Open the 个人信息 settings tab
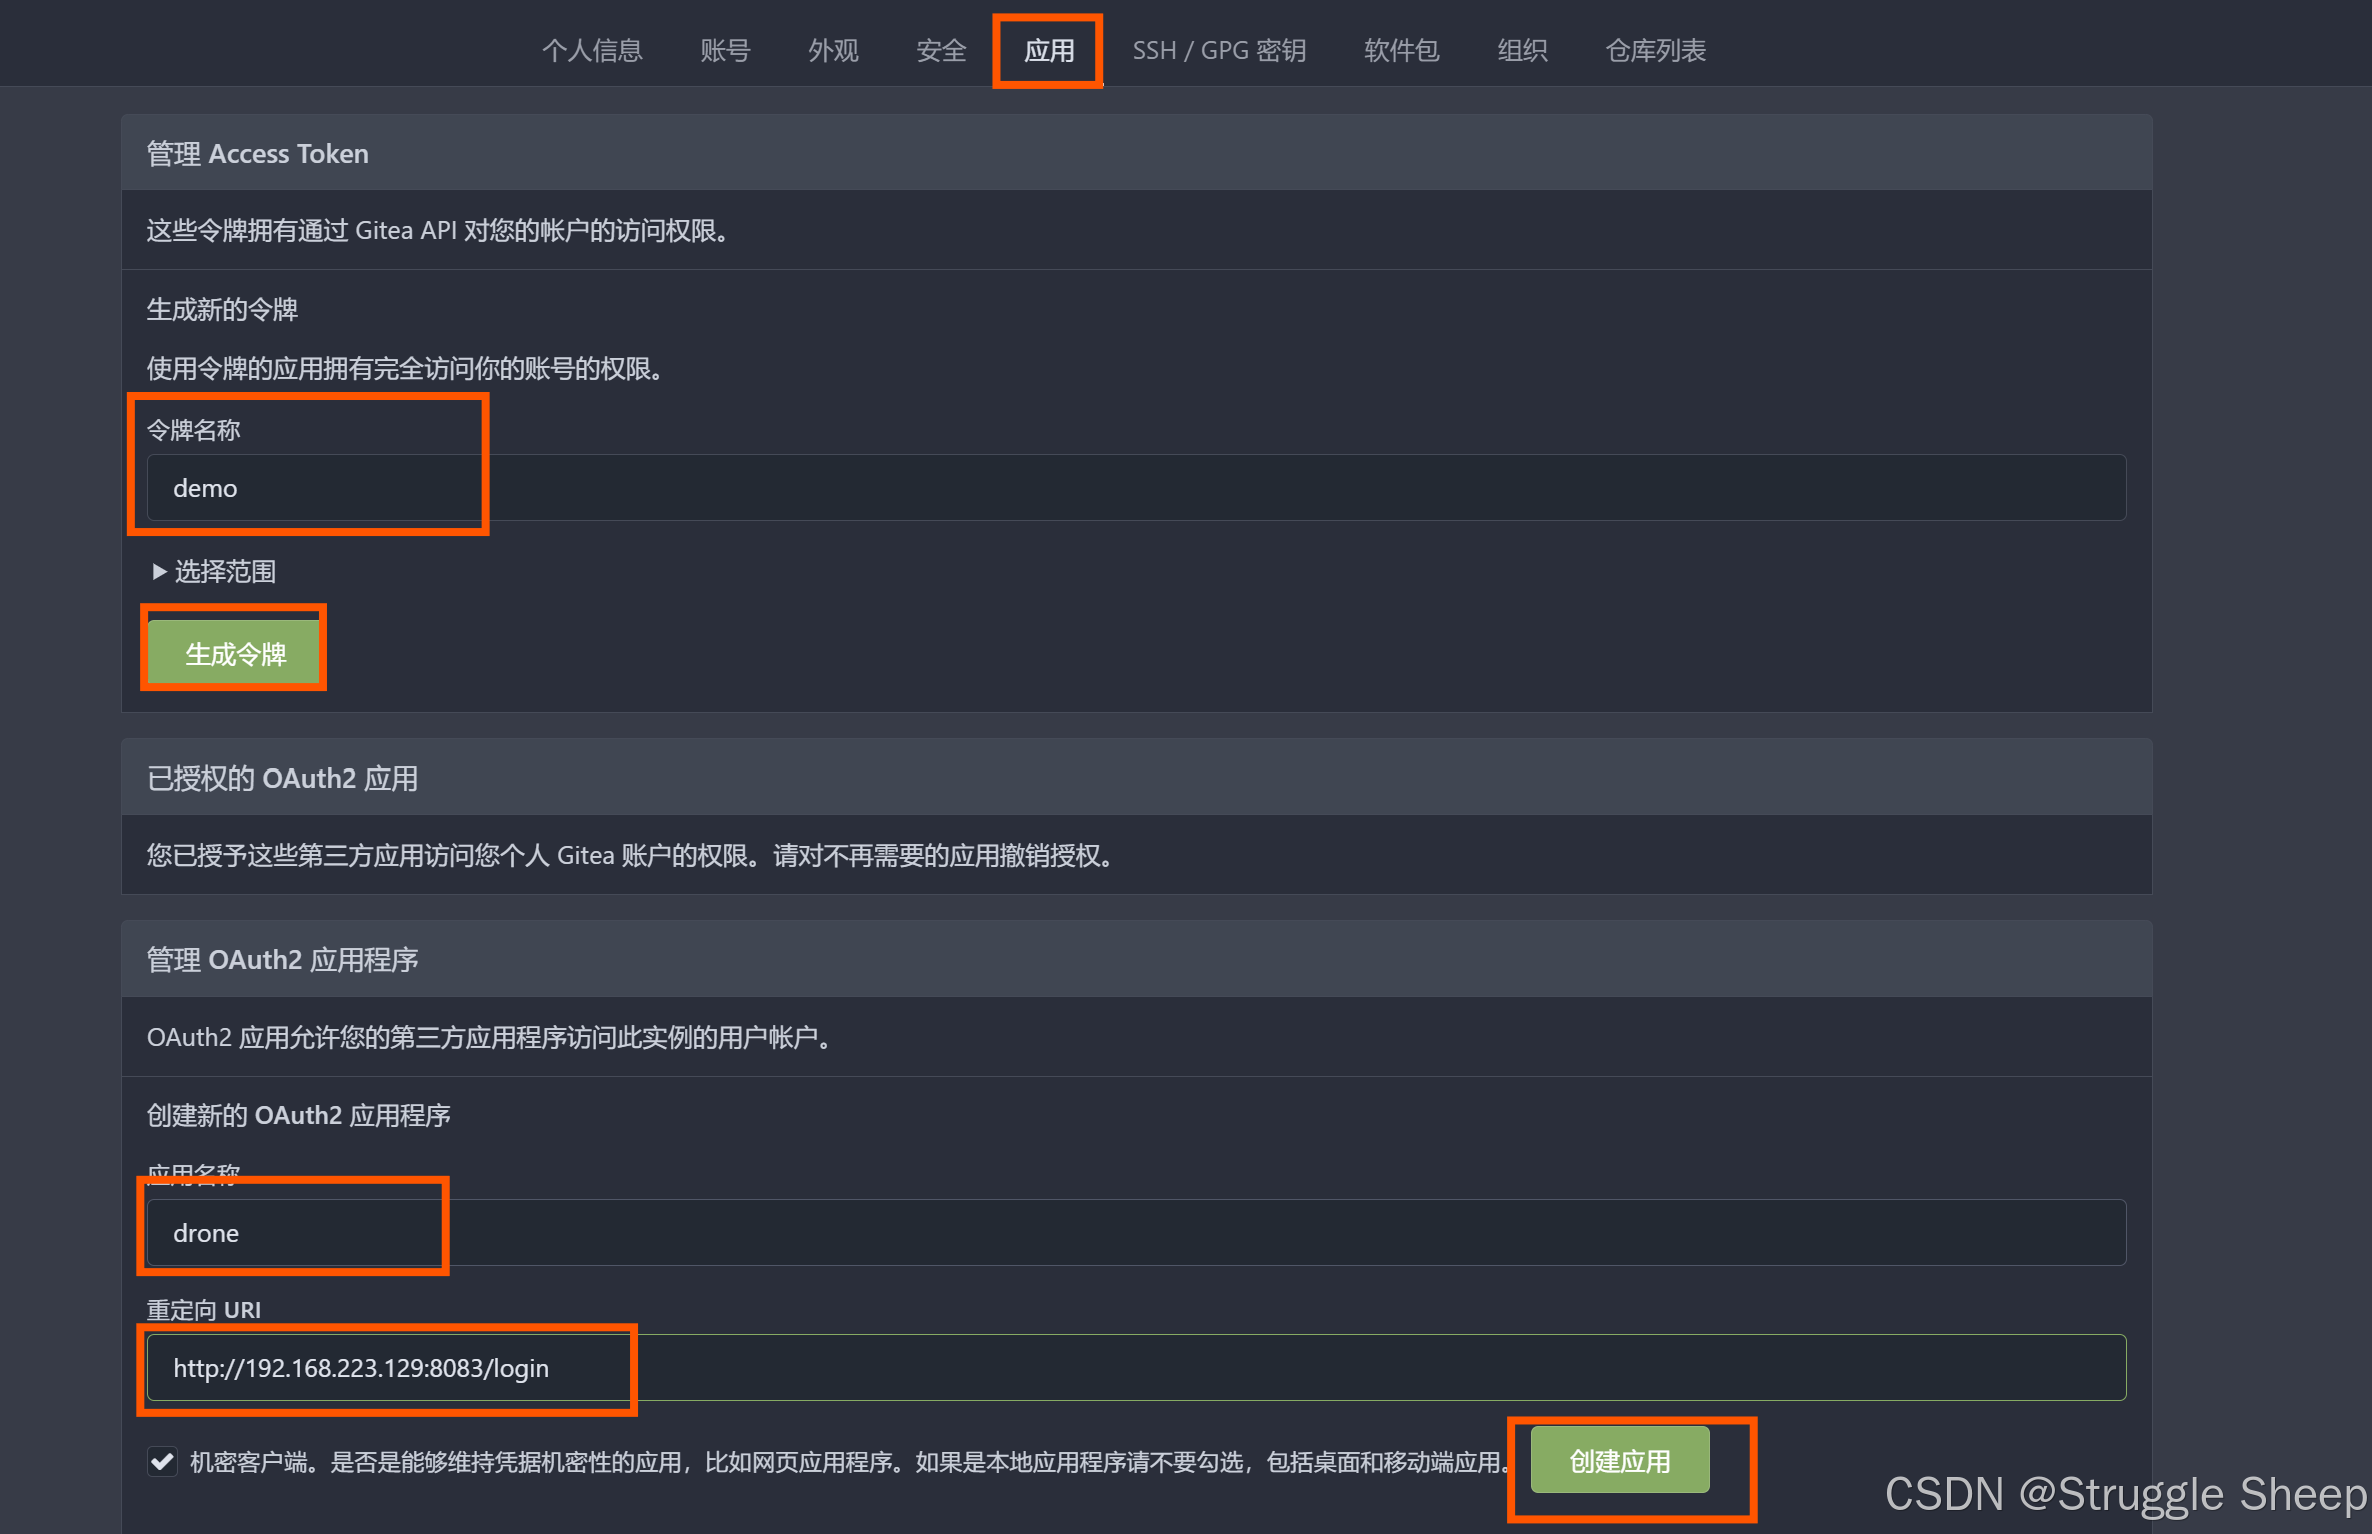This screenshot has height=1534, width=2372. 592,50
